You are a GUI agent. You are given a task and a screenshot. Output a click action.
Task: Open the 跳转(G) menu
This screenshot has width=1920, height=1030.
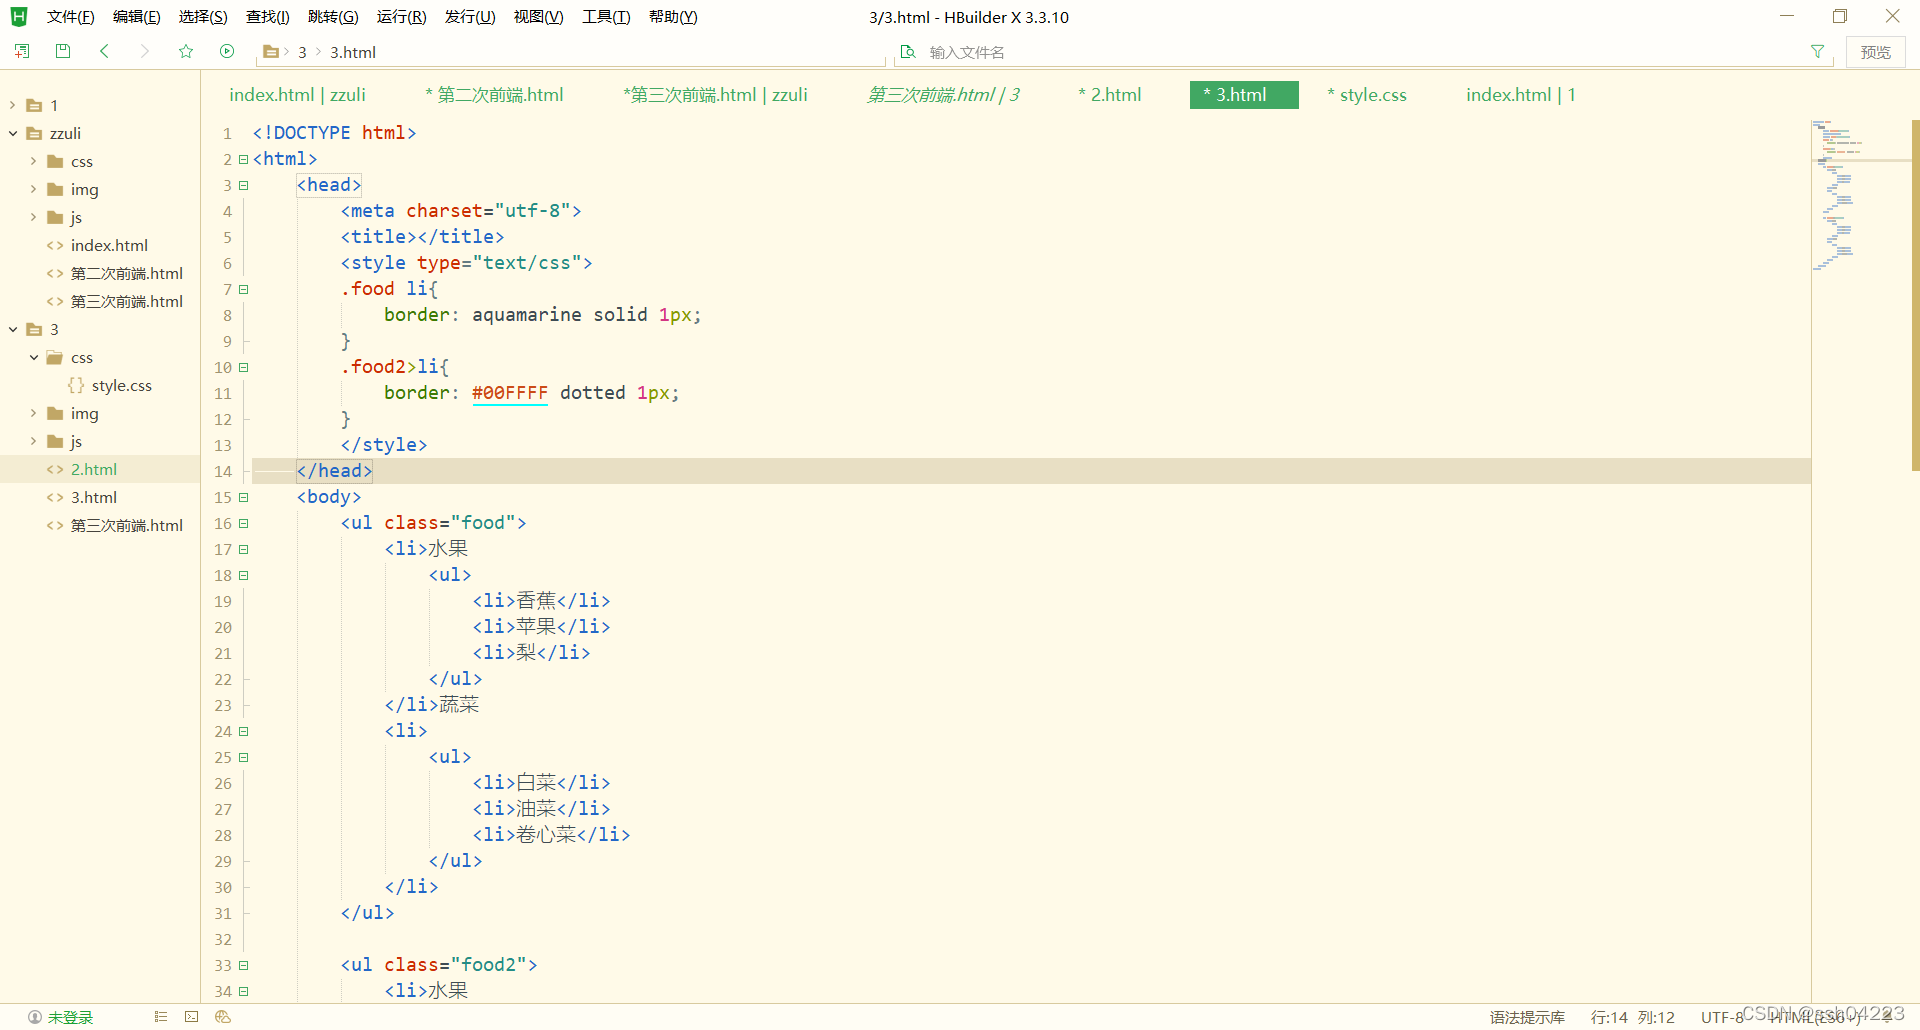tap(333, 17)
